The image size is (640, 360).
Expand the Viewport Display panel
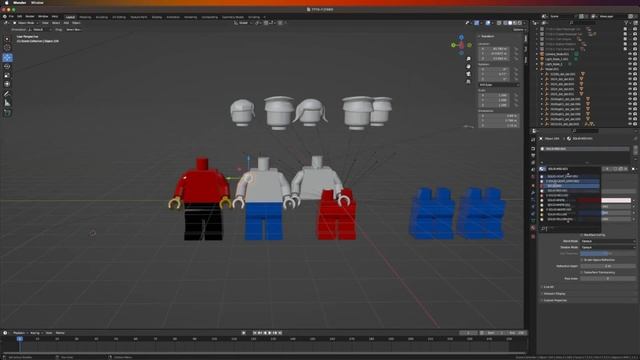(x=554, y=293)
